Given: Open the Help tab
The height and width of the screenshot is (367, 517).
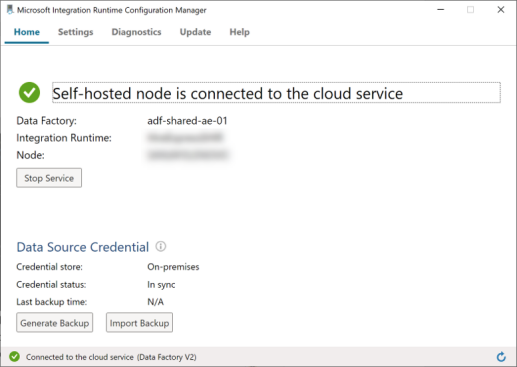Looking at the screenshot, I should [x=239, y=32].
